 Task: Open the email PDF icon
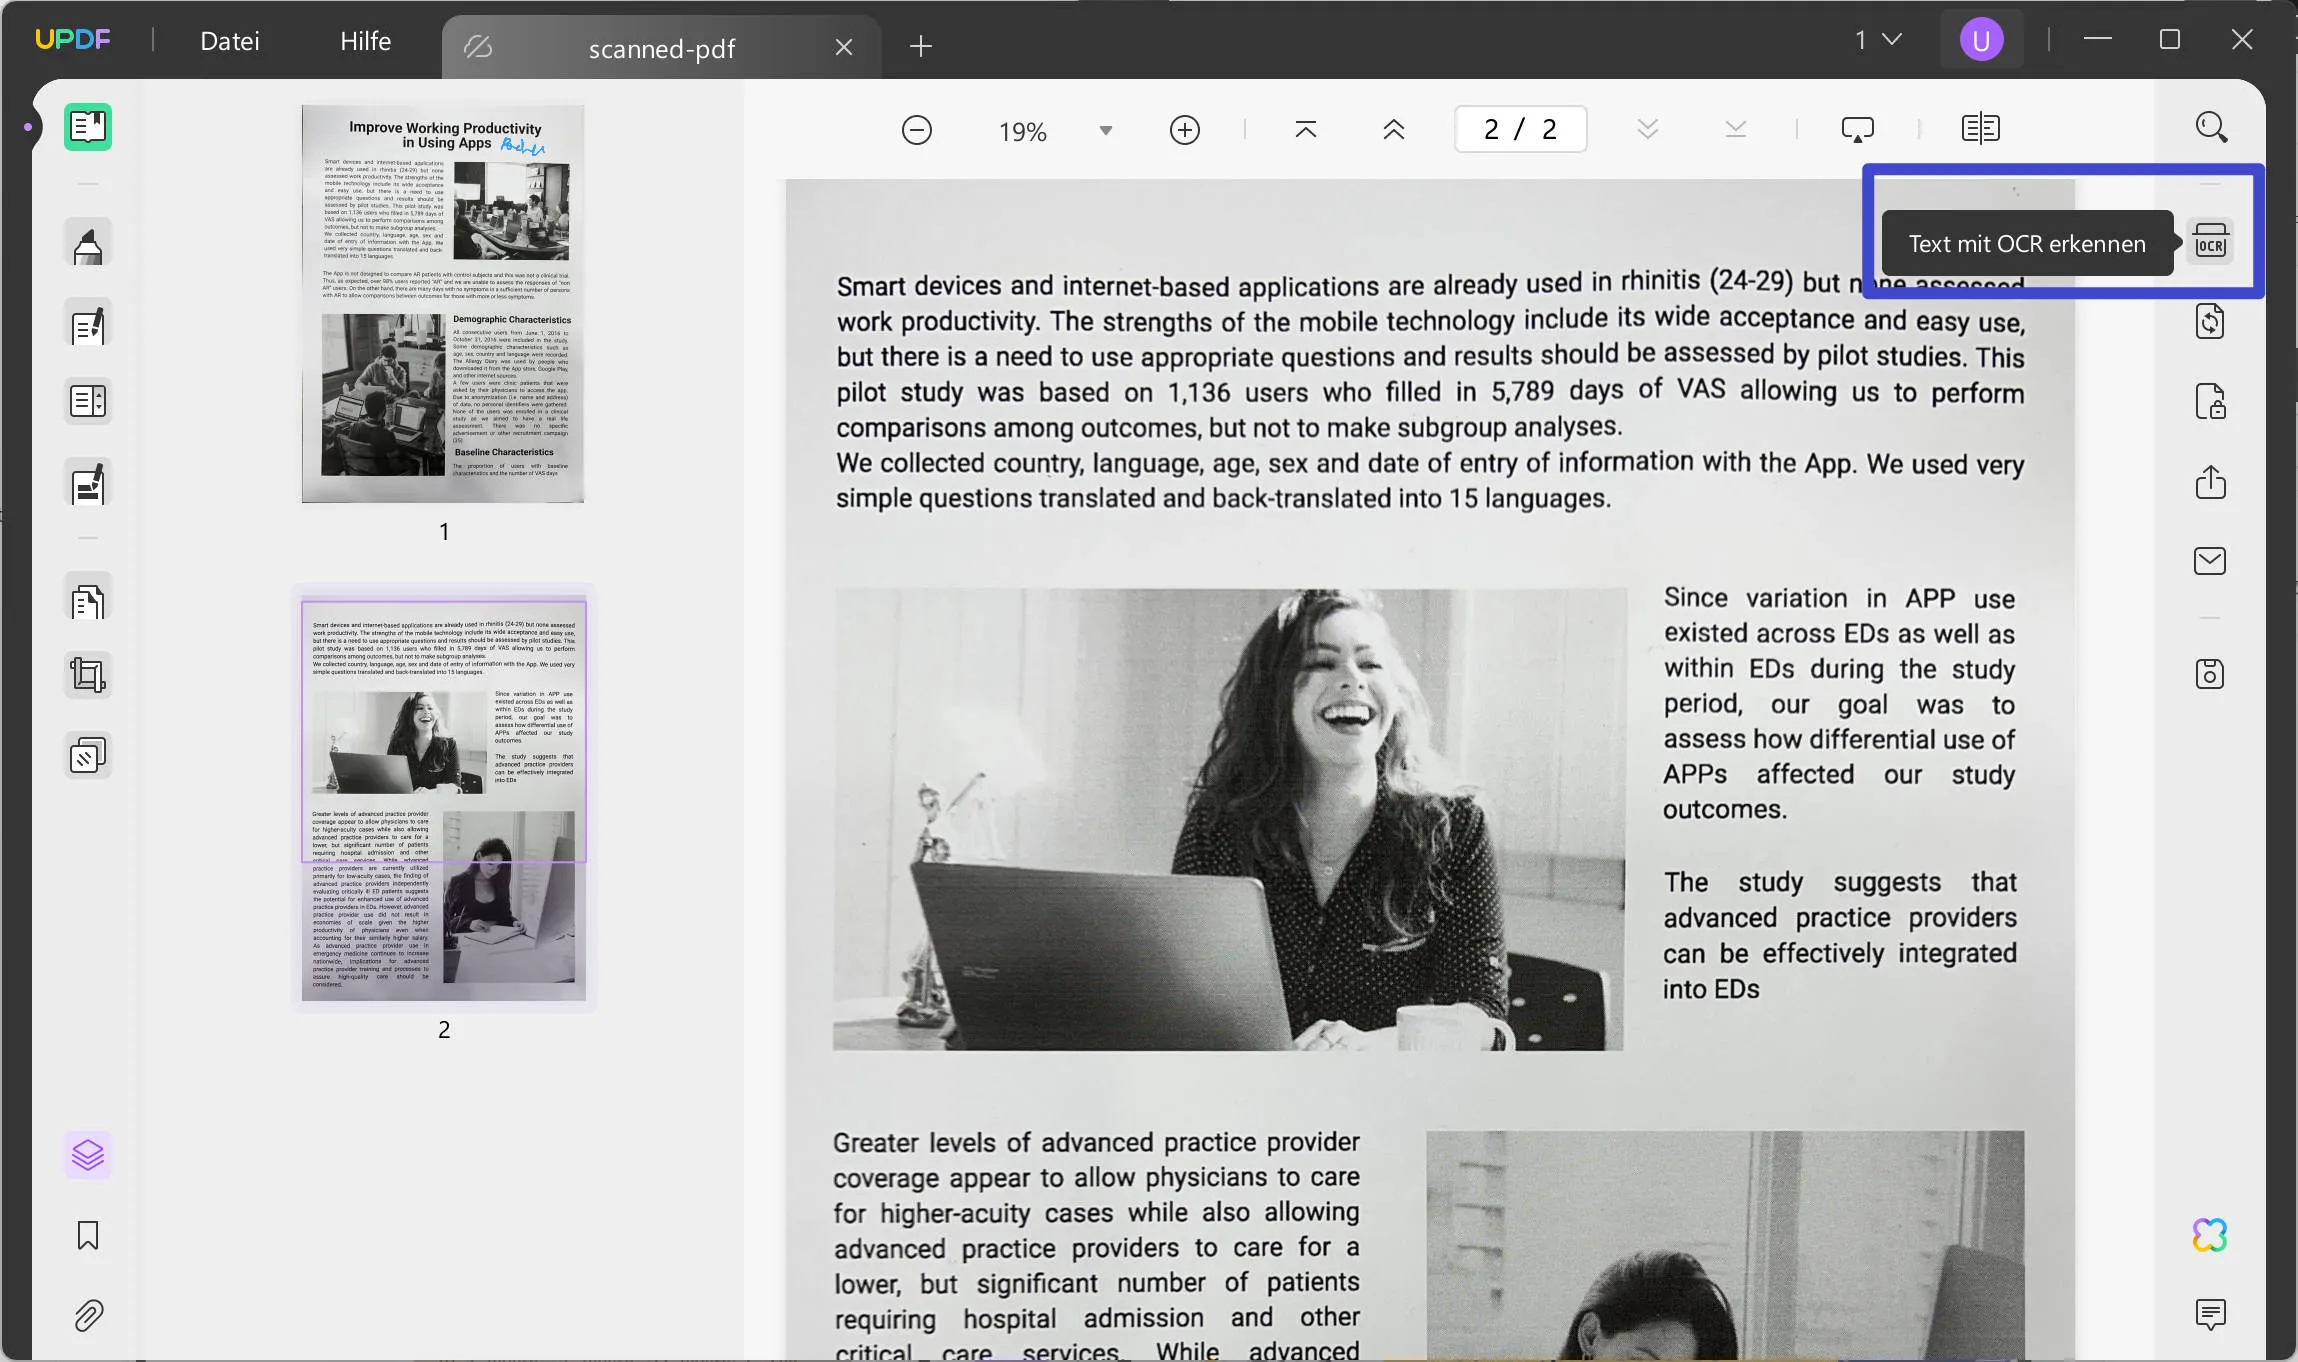(x=2210, y=561)
